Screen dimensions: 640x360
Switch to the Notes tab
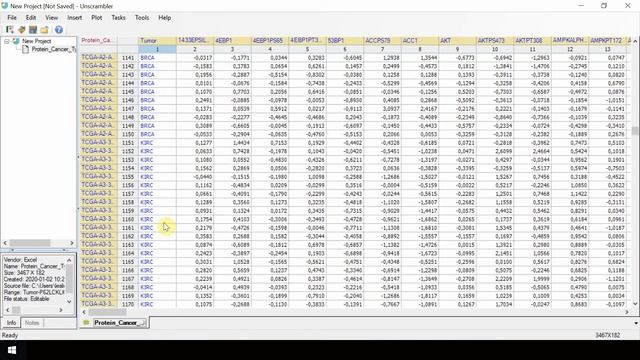tap(32, 322)
